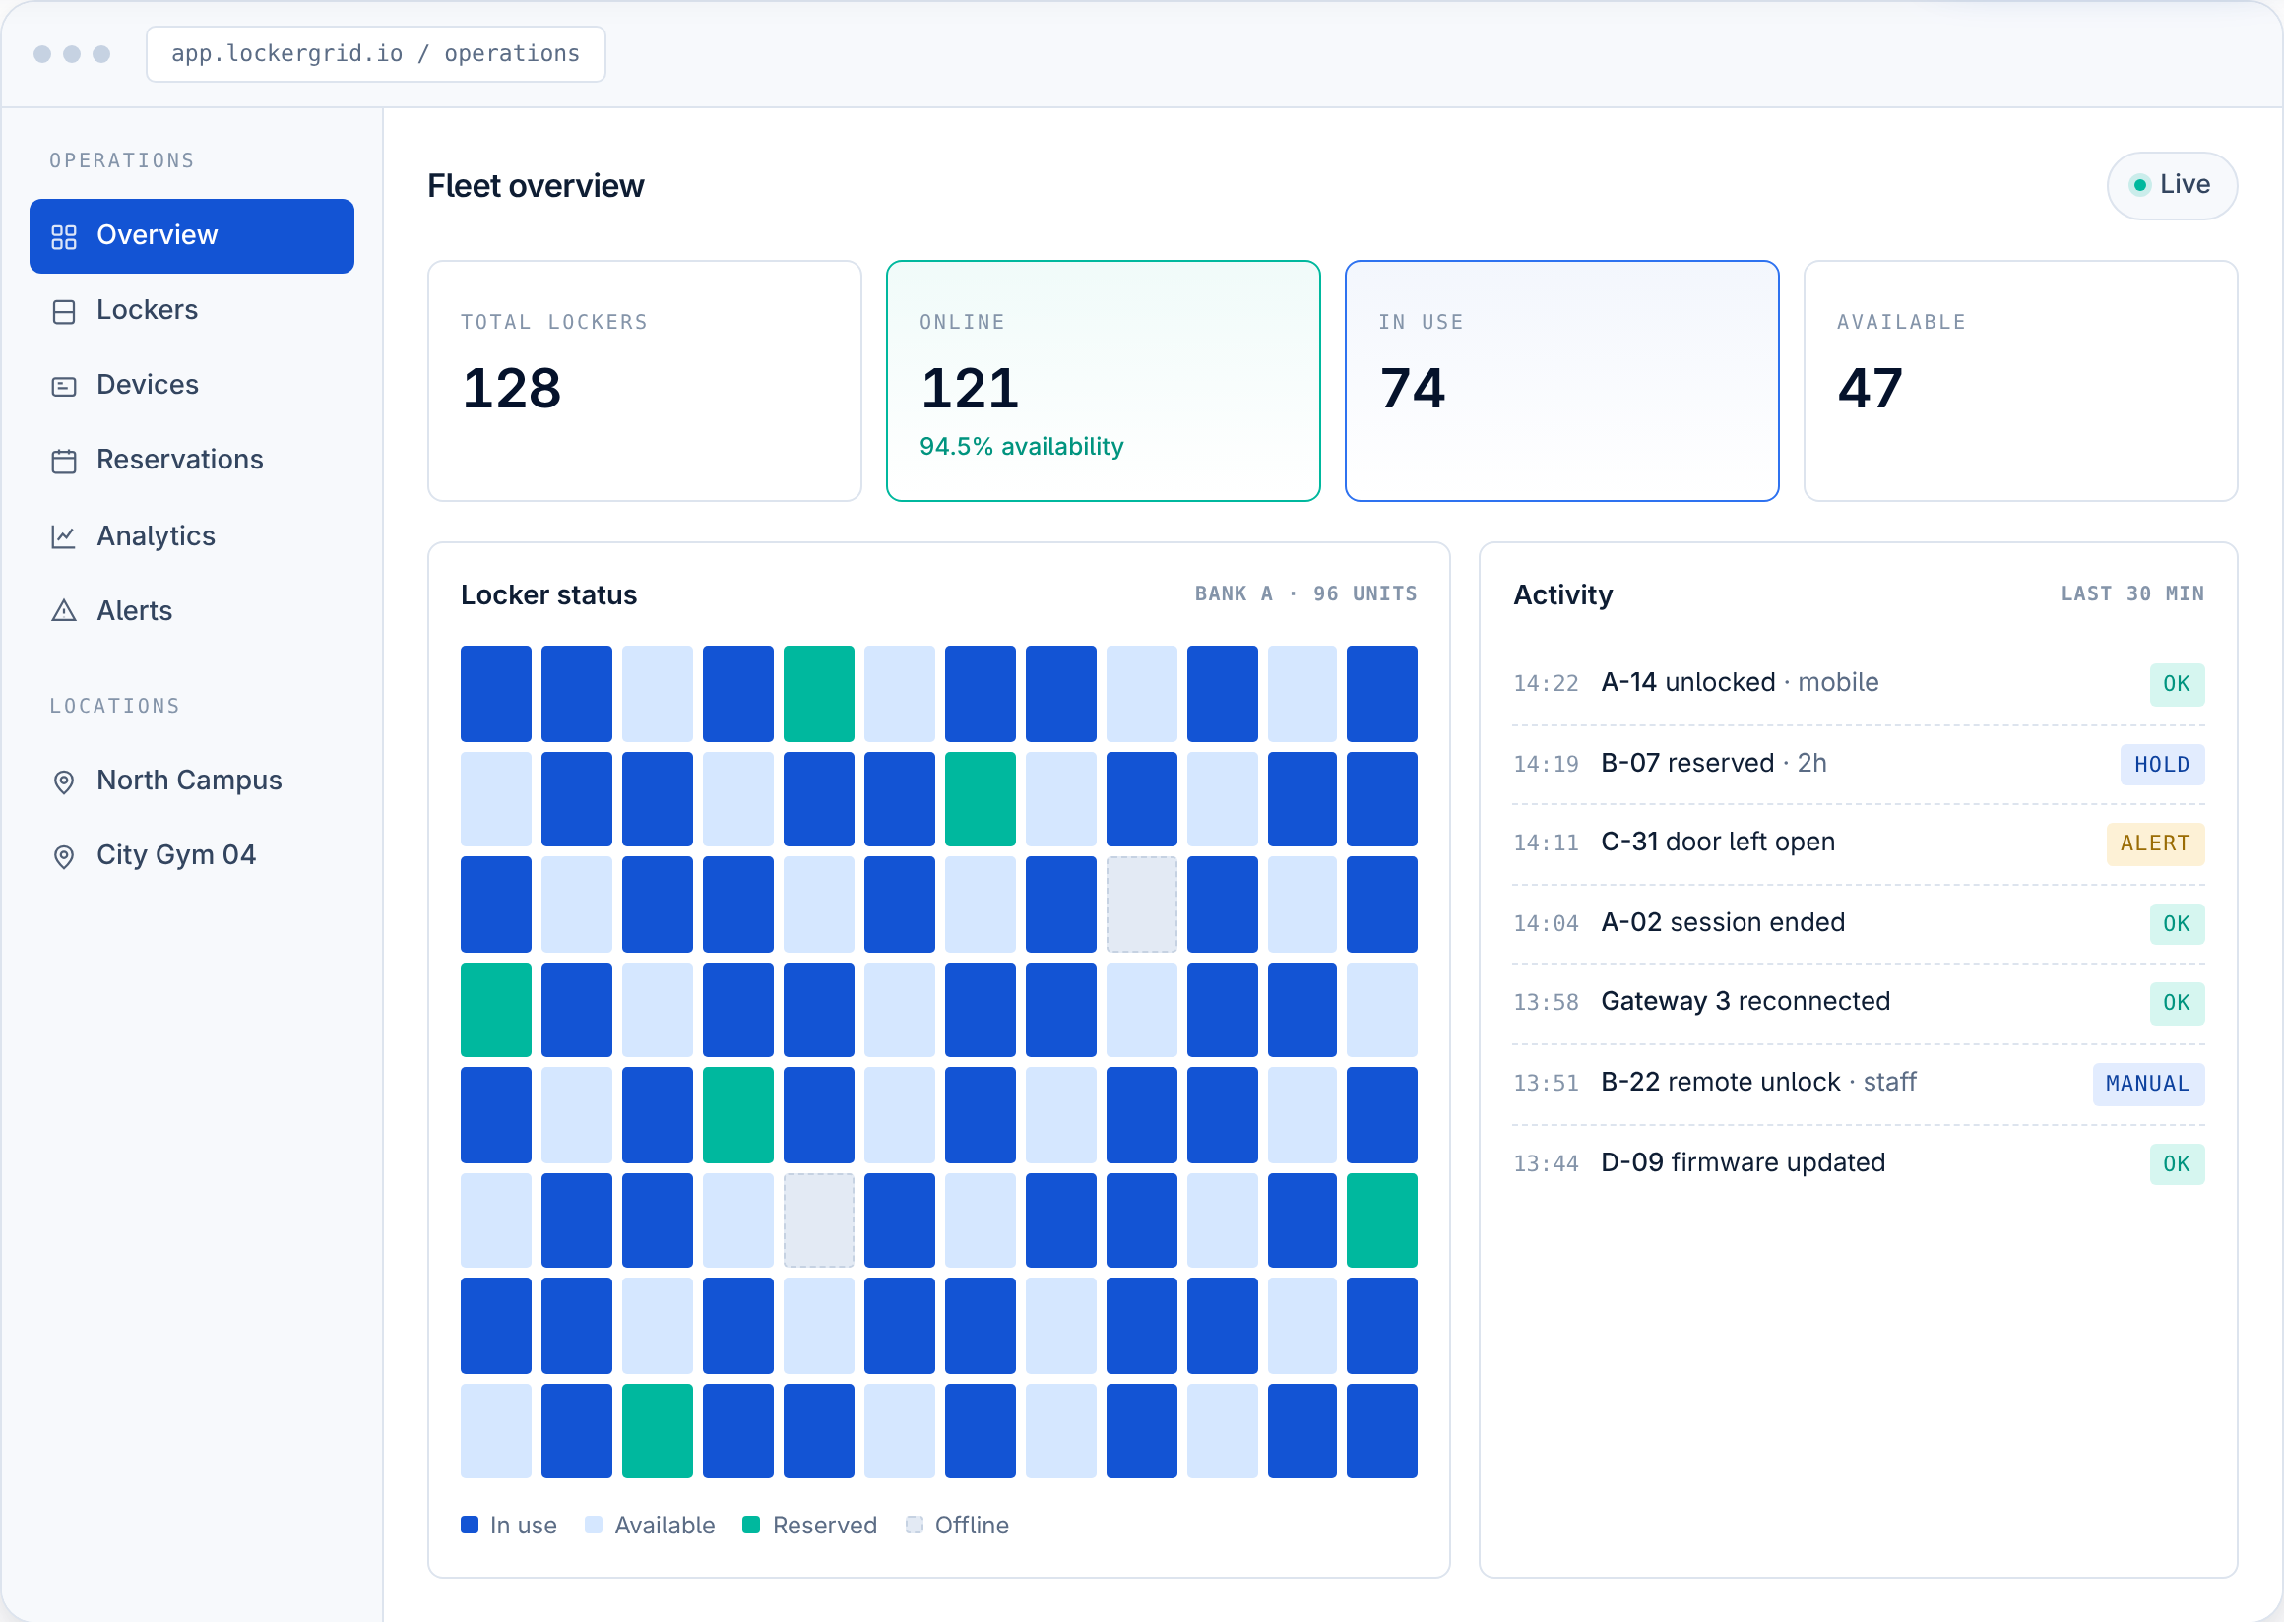Click the 13:44 timestamp

1545,1165
